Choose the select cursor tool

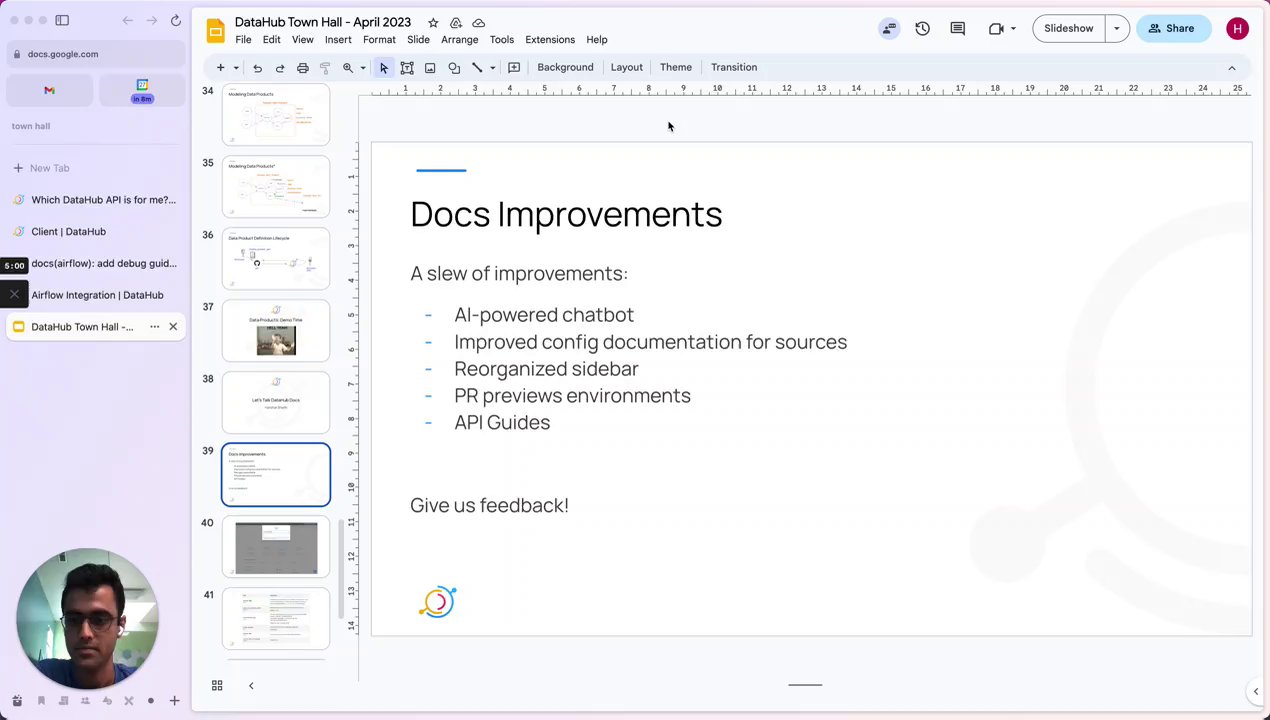coord(384,68)
